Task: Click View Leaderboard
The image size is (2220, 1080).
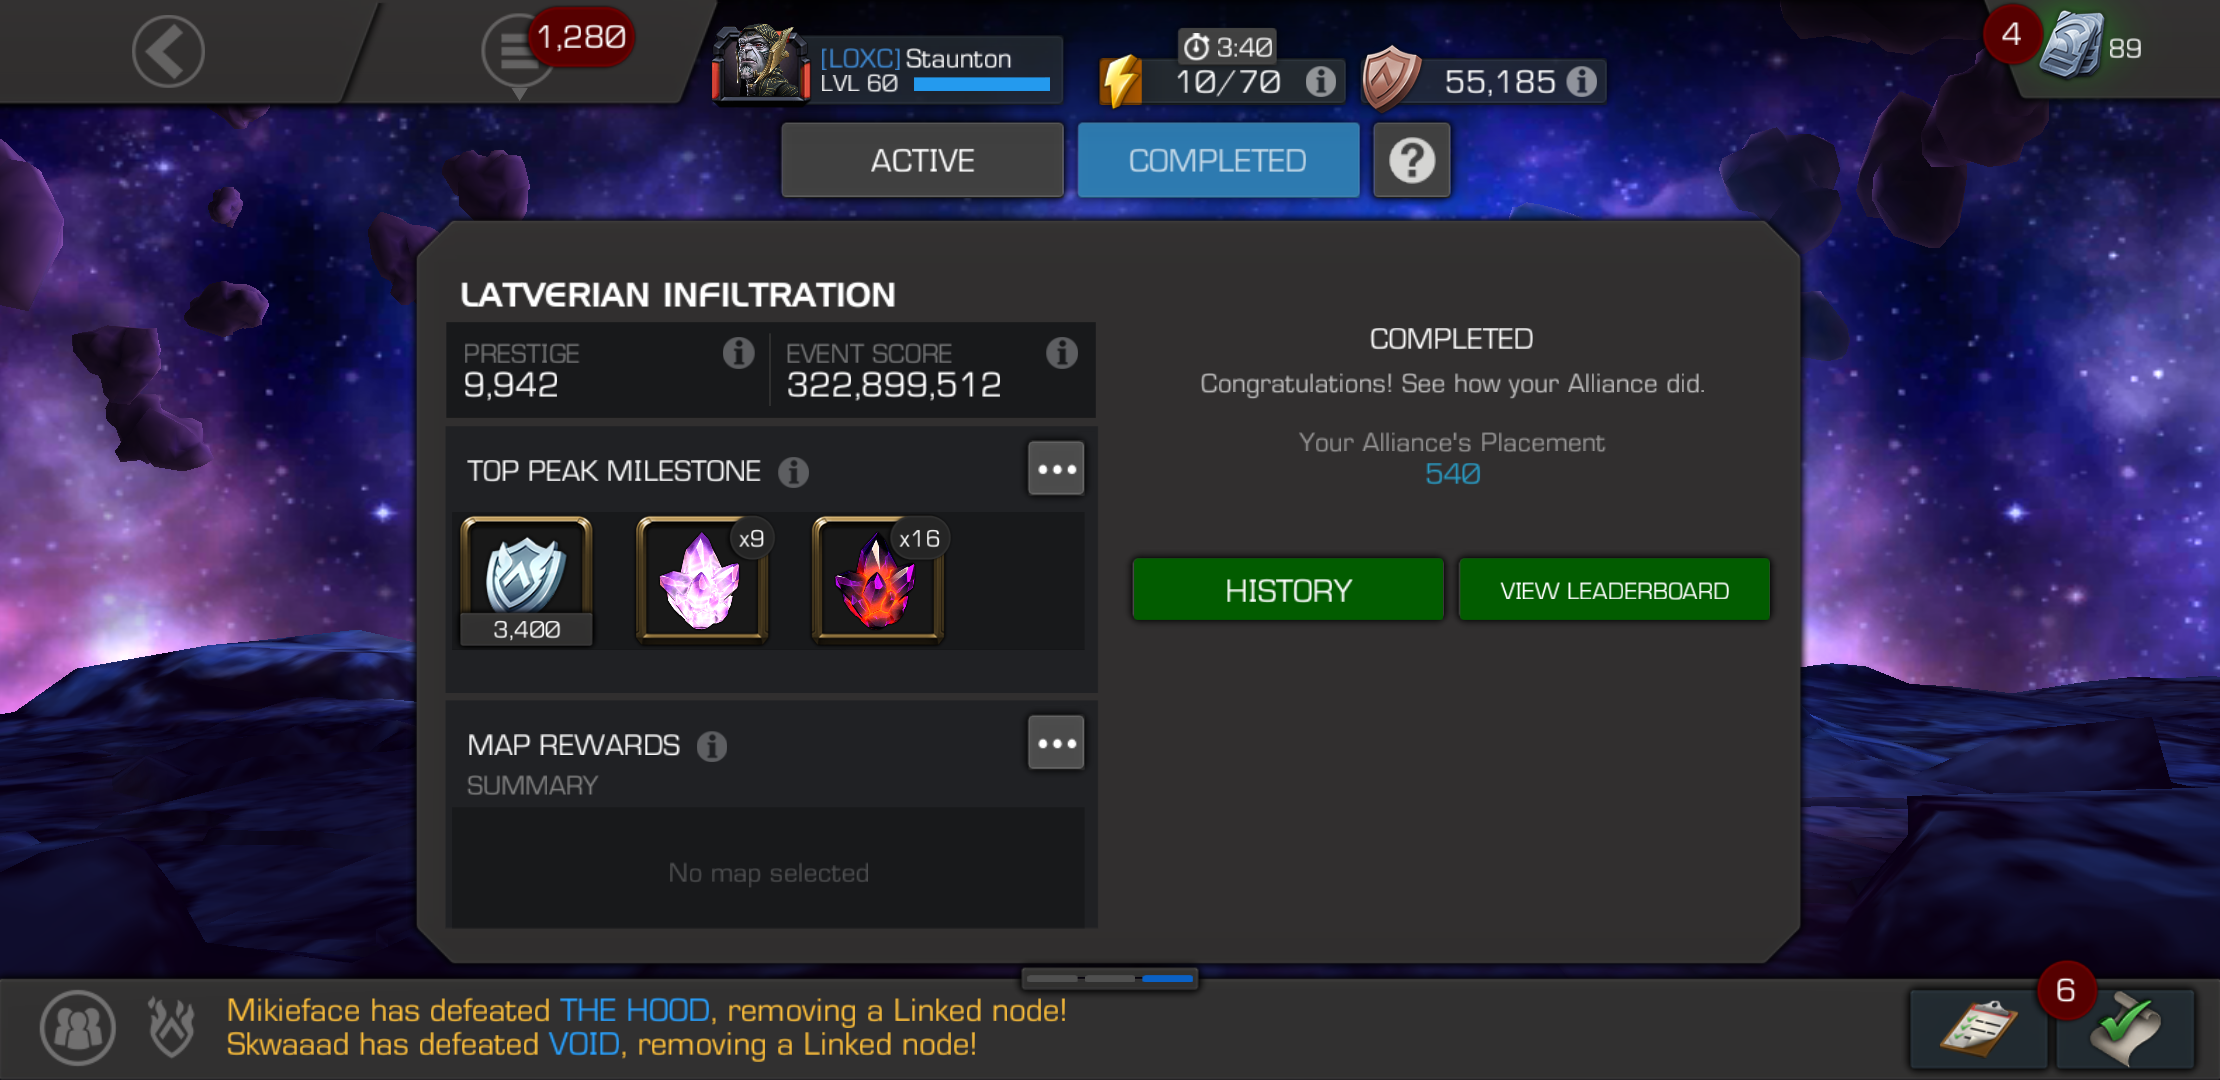Action: (1614, 590)
